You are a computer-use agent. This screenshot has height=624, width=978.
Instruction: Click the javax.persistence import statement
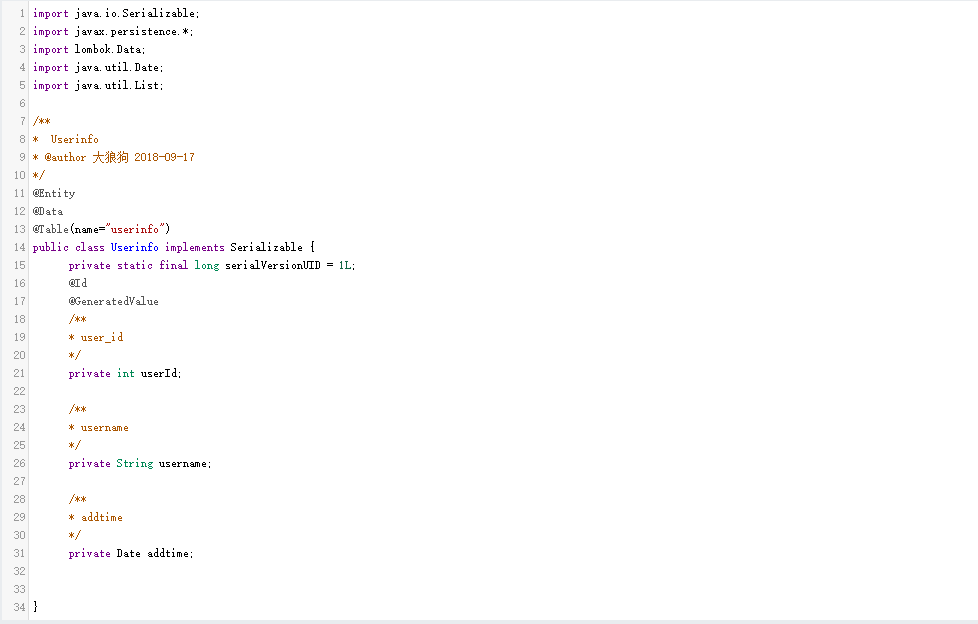113,32
